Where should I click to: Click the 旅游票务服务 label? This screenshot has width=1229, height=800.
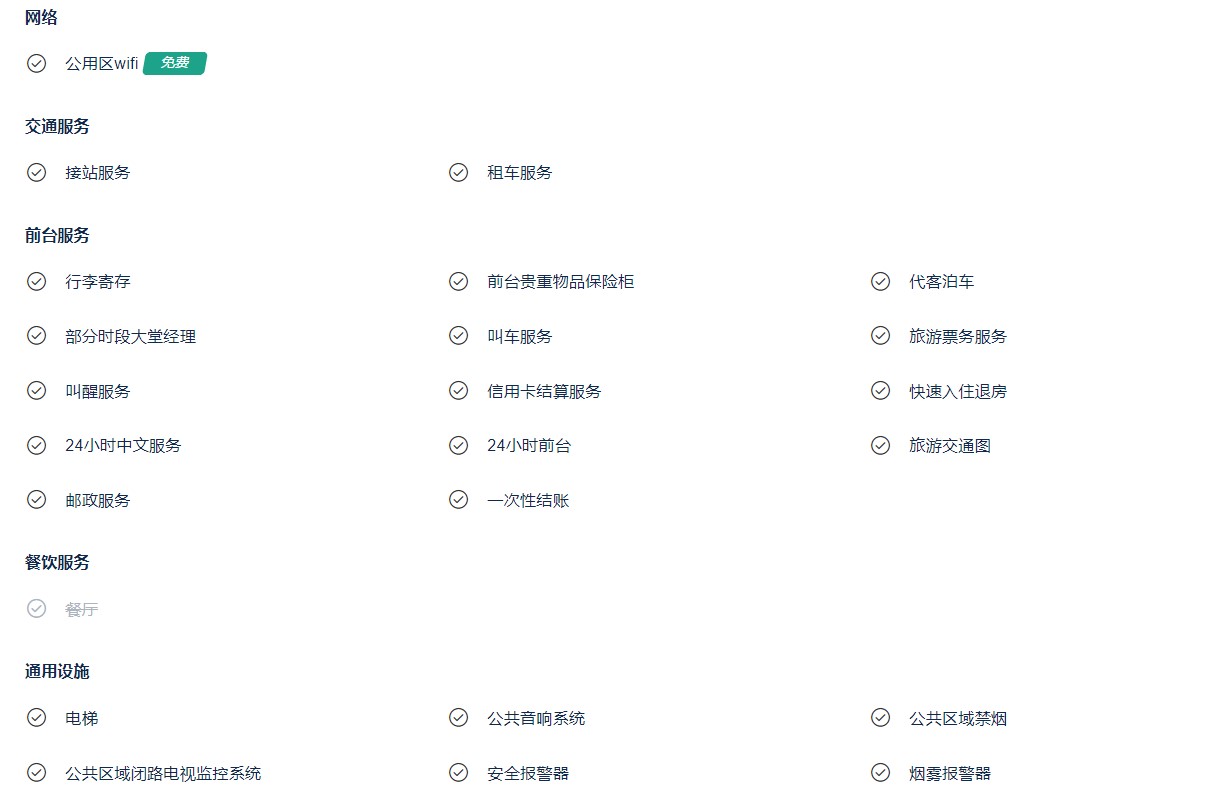(958, 336)
